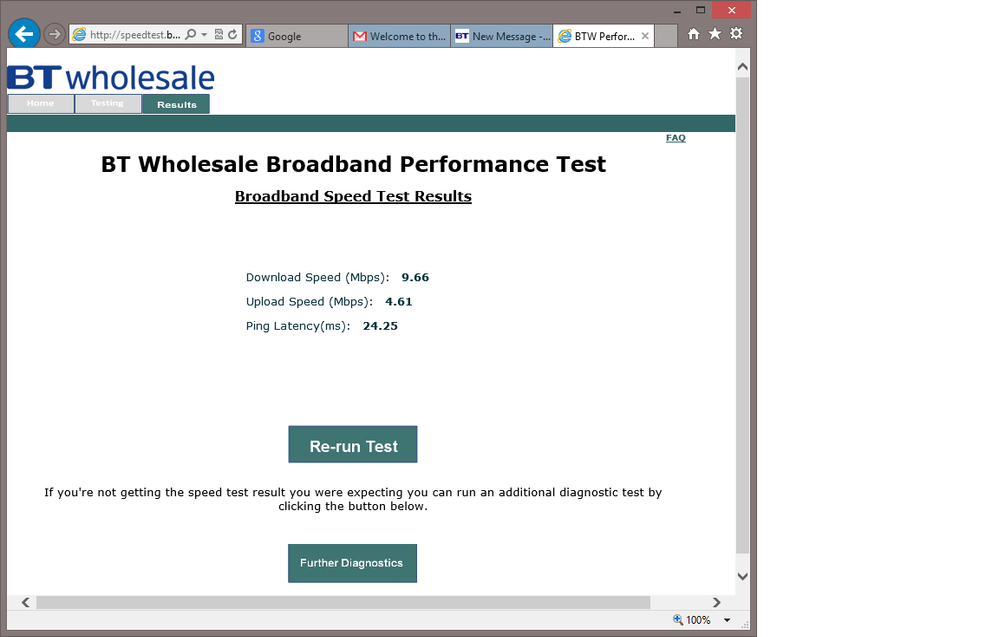
Task: Open Favorites with the star icon
Action: pos(715,34)
